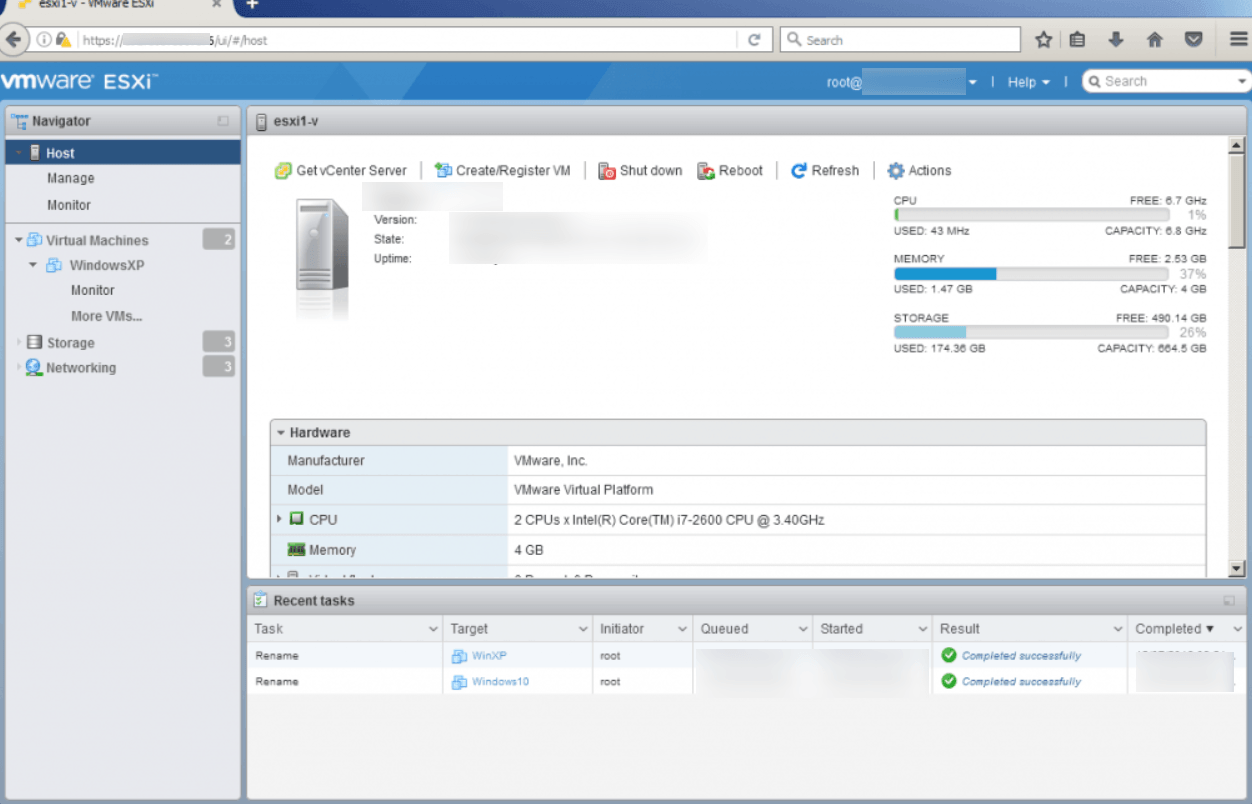Image resolution: width=1252 pixels, height=804 pixels.
Task: Open the Actions gear menu
Action: click(x=919, y=171)
